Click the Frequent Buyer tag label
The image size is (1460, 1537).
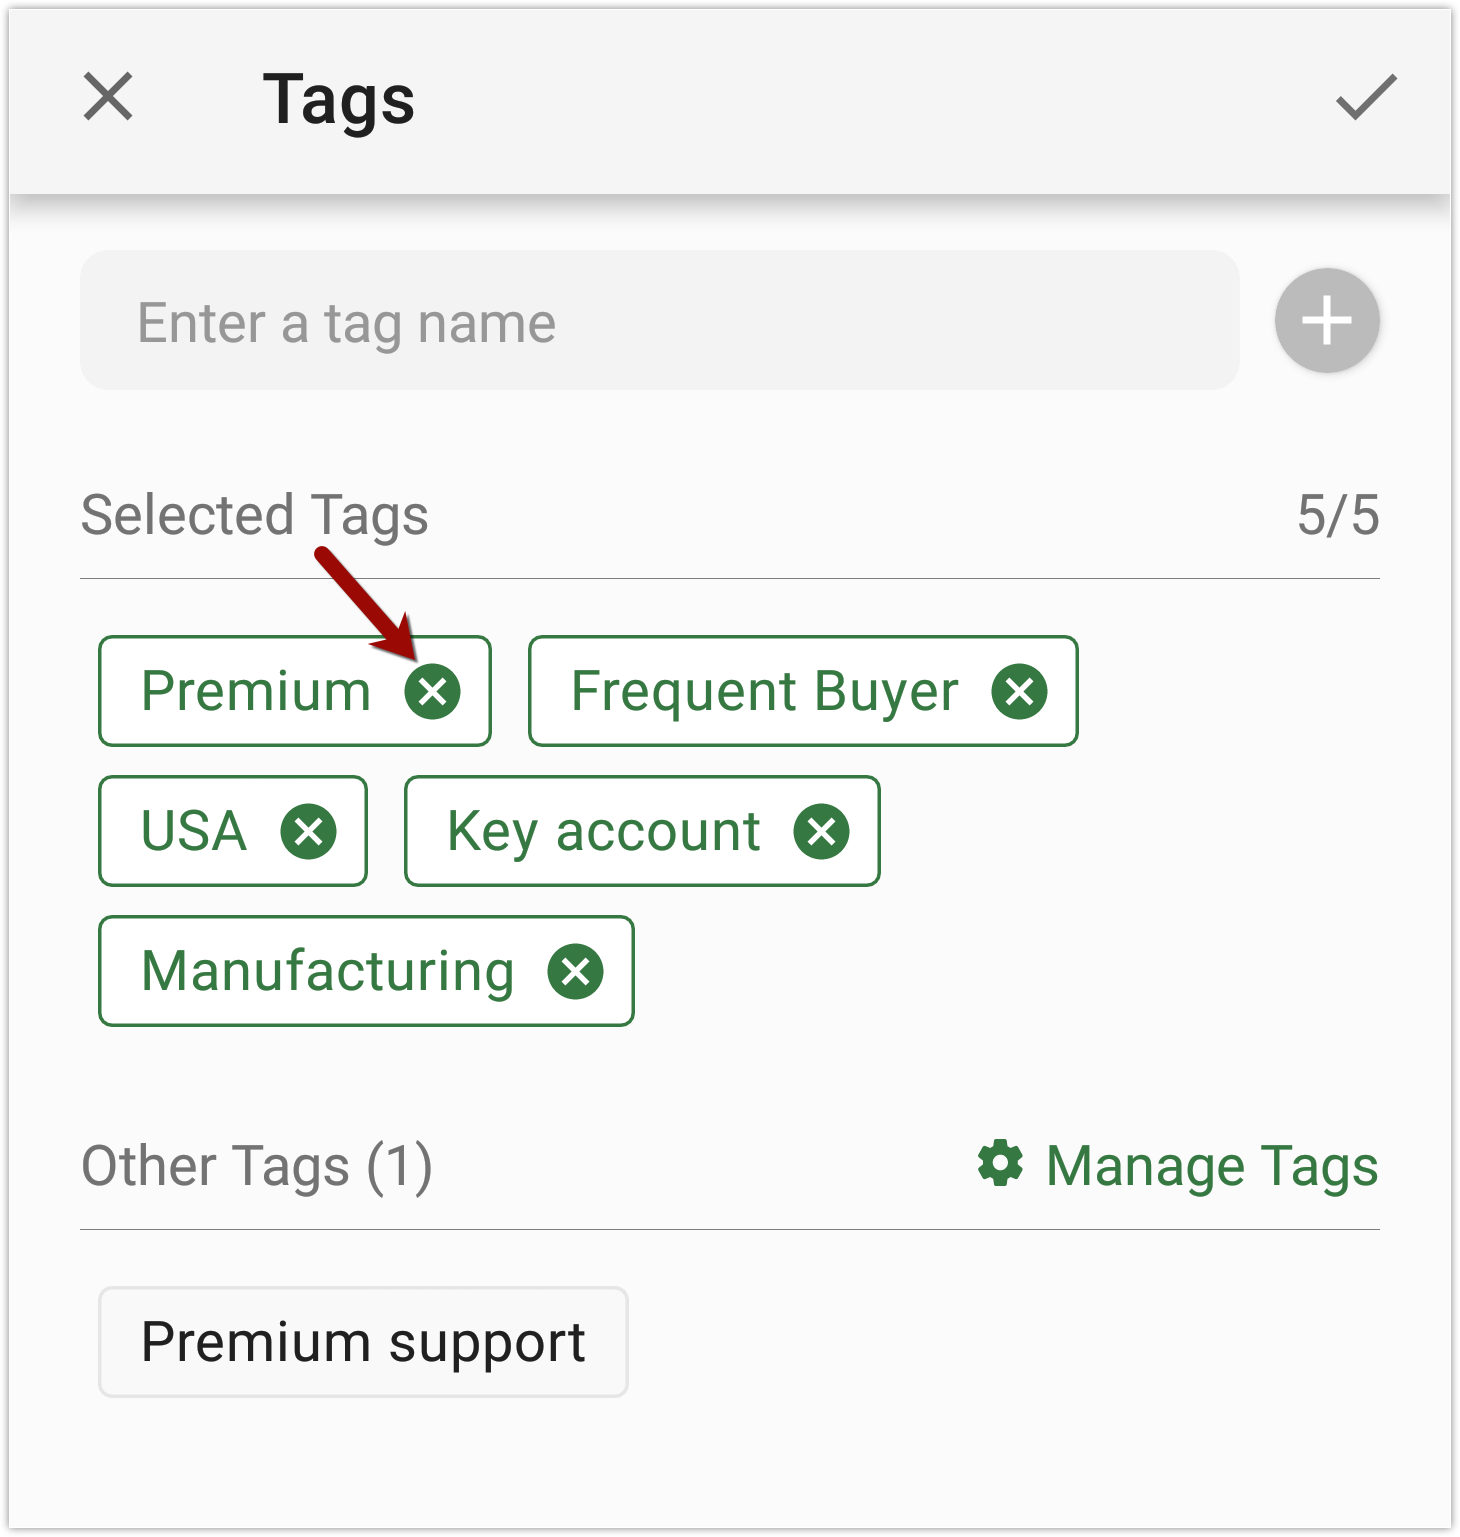[765, 691]
